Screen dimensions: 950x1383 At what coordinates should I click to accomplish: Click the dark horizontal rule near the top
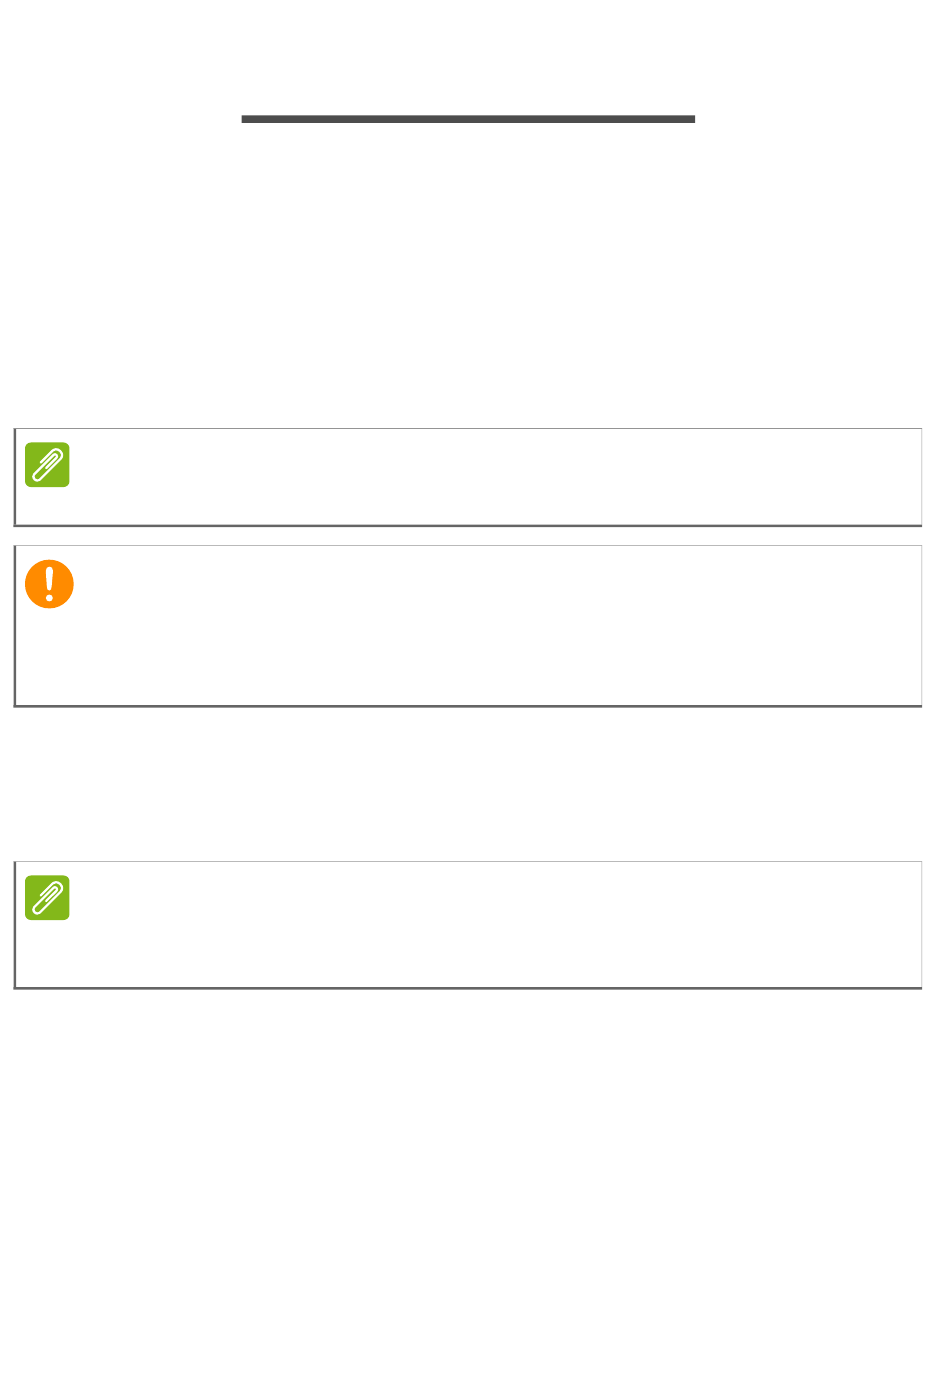[x=468, y=119]
